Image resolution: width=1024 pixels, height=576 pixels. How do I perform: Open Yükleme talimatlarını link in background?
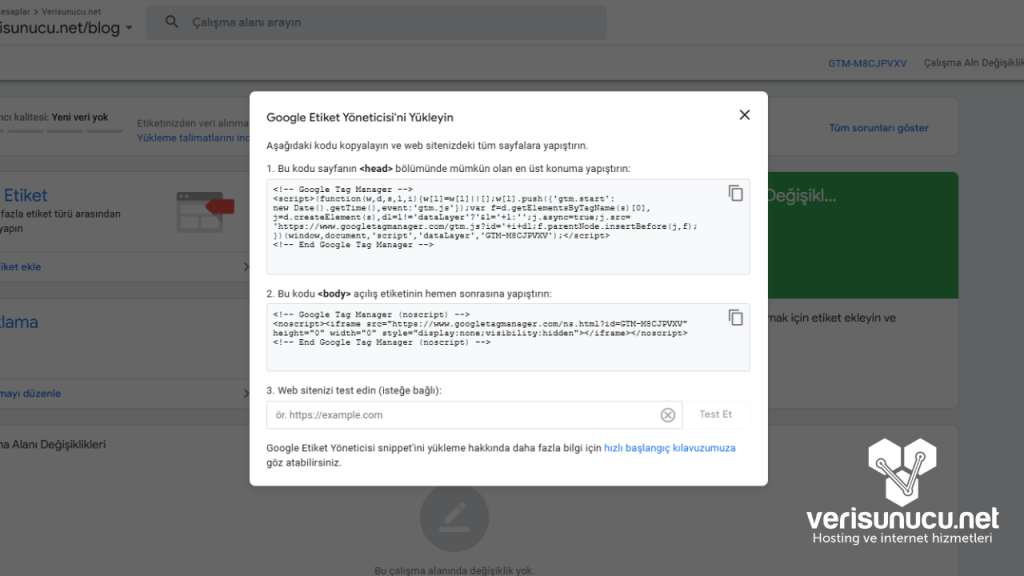tap(193, 138)
